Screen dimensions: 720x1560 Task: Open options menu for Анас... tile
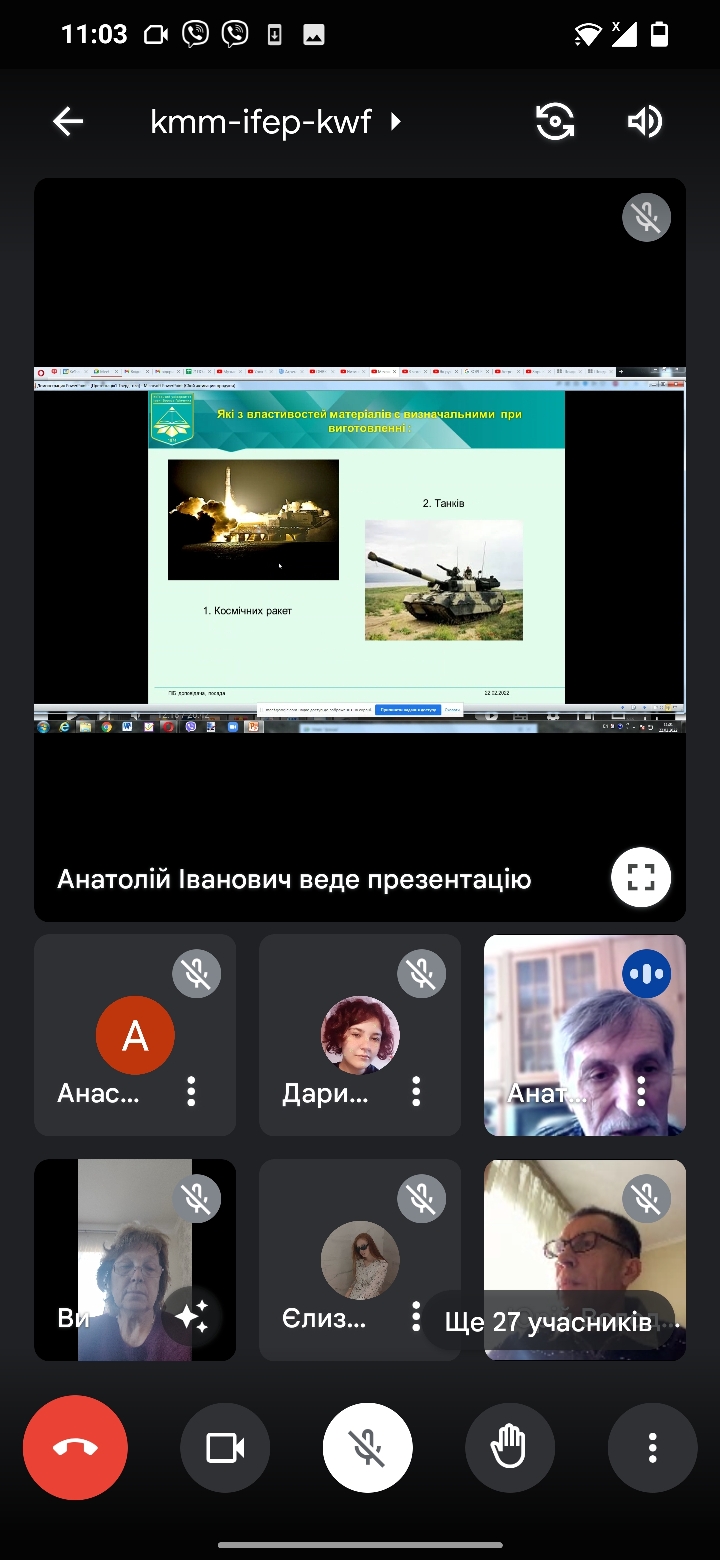coord(191,1091)
